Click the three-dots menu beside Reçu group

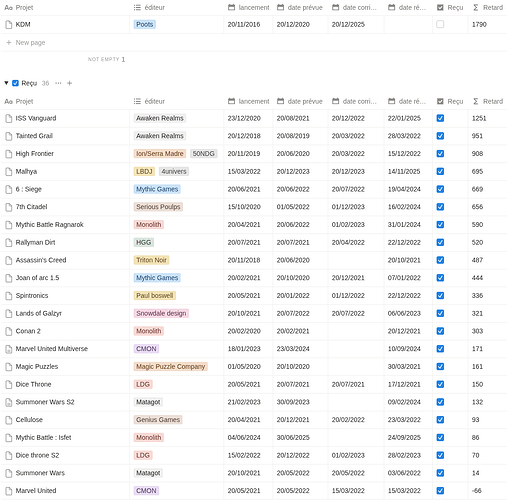58,83
